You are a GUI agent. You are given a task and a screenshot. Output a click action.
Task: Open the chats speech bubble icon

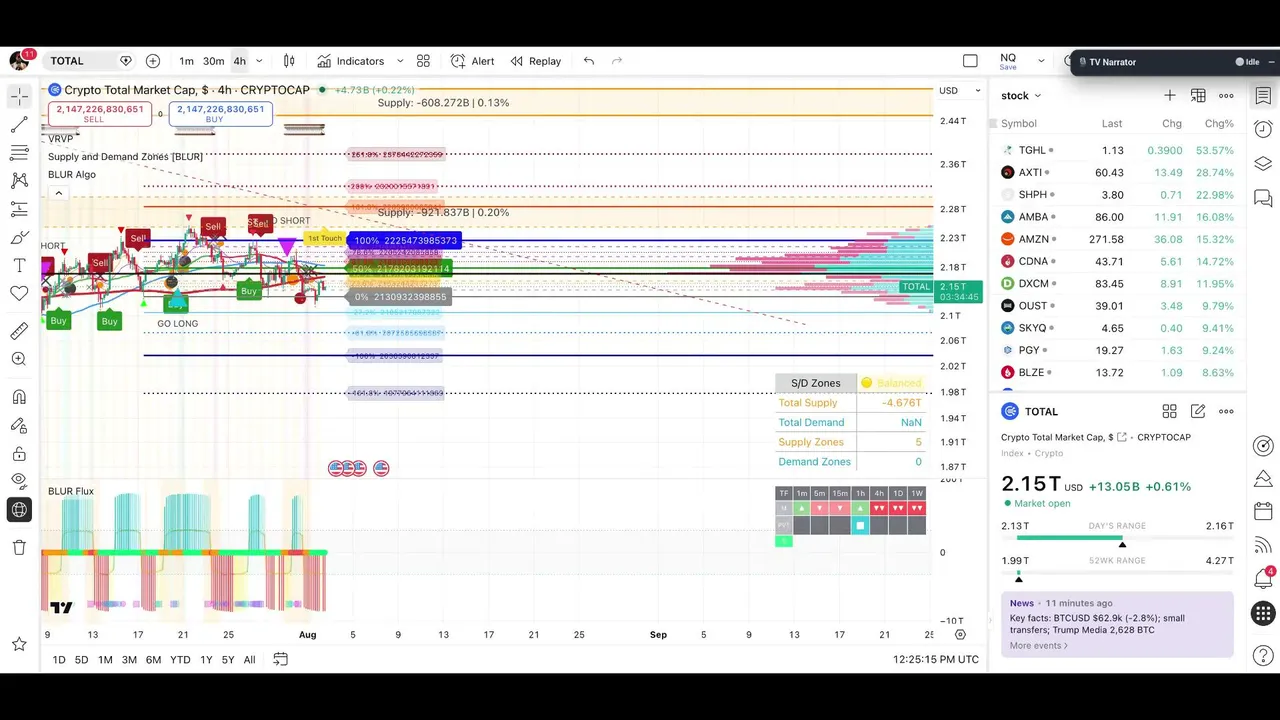[1263, 198]
